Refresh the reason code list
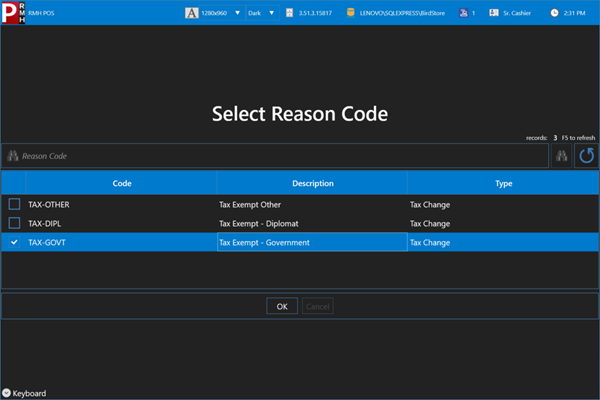The height and width of the screenshot is (400, 600). tap(586, 156)
